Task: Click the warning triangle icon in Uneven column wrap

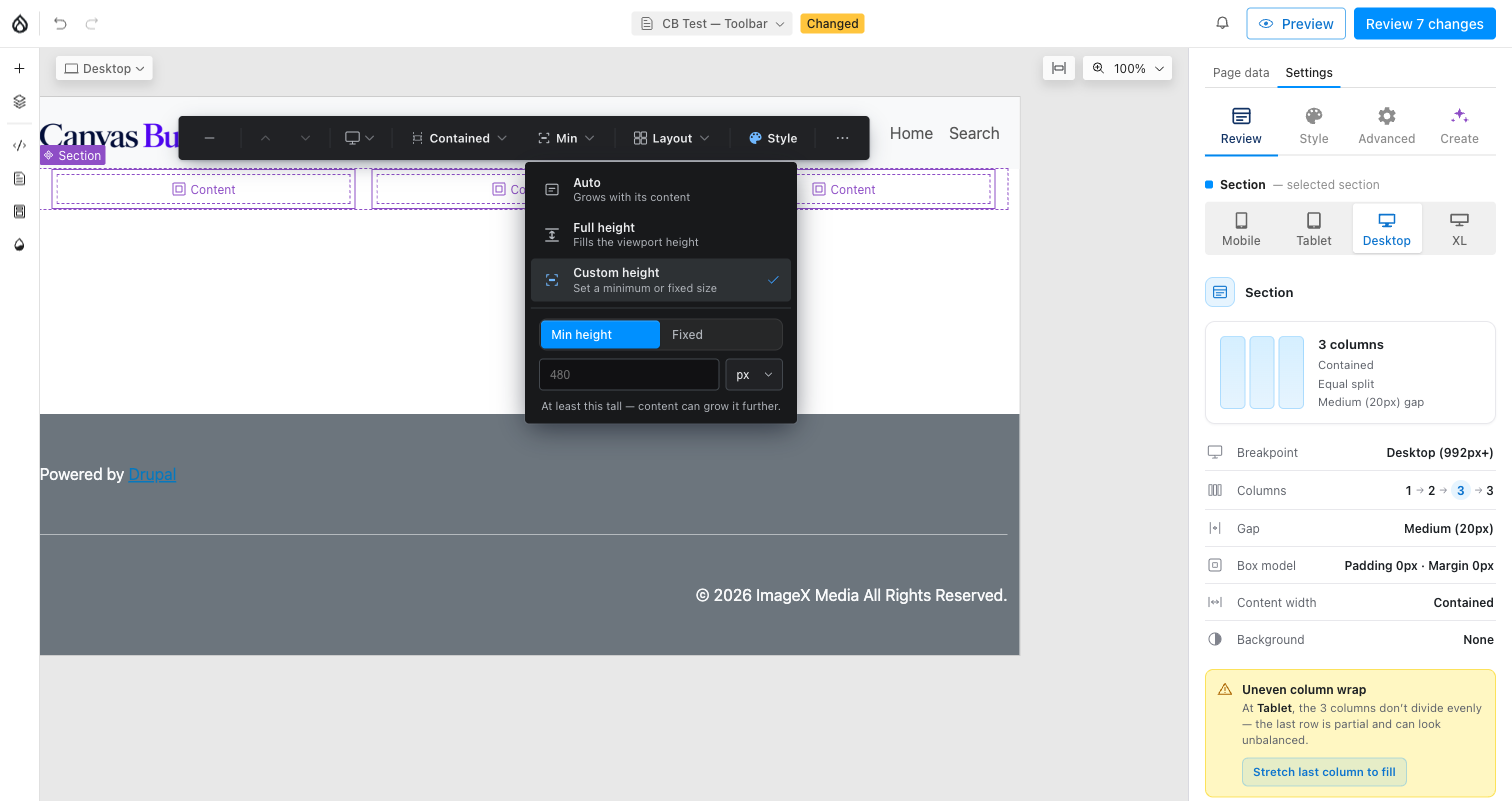Action: 1224,689
